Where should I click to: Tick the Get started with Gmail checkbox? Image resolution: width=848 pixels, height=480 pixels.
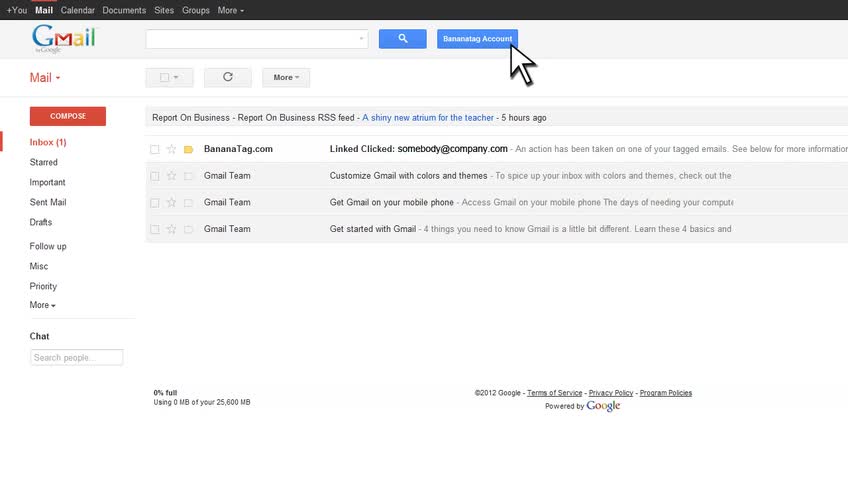click(x=155, y=229)
